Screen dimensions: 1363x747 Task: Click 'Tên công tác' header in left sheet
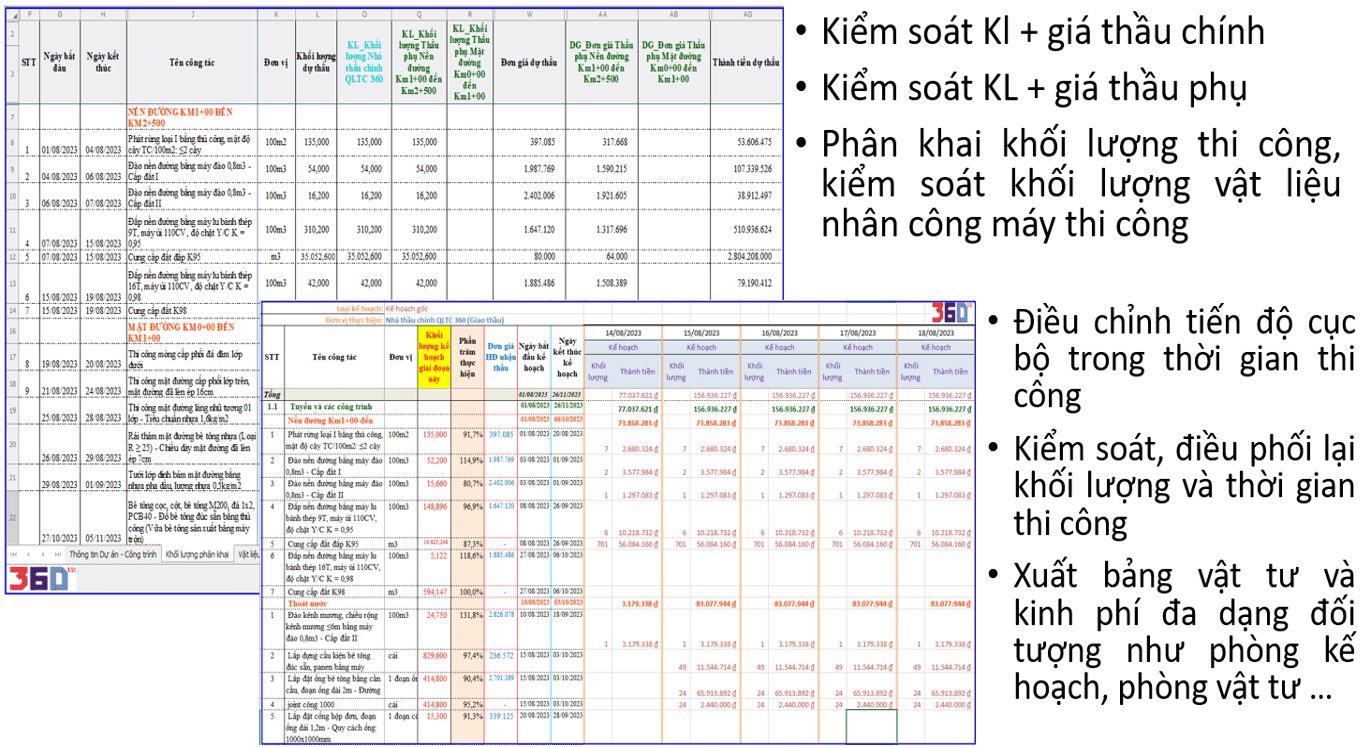(191, 61)
